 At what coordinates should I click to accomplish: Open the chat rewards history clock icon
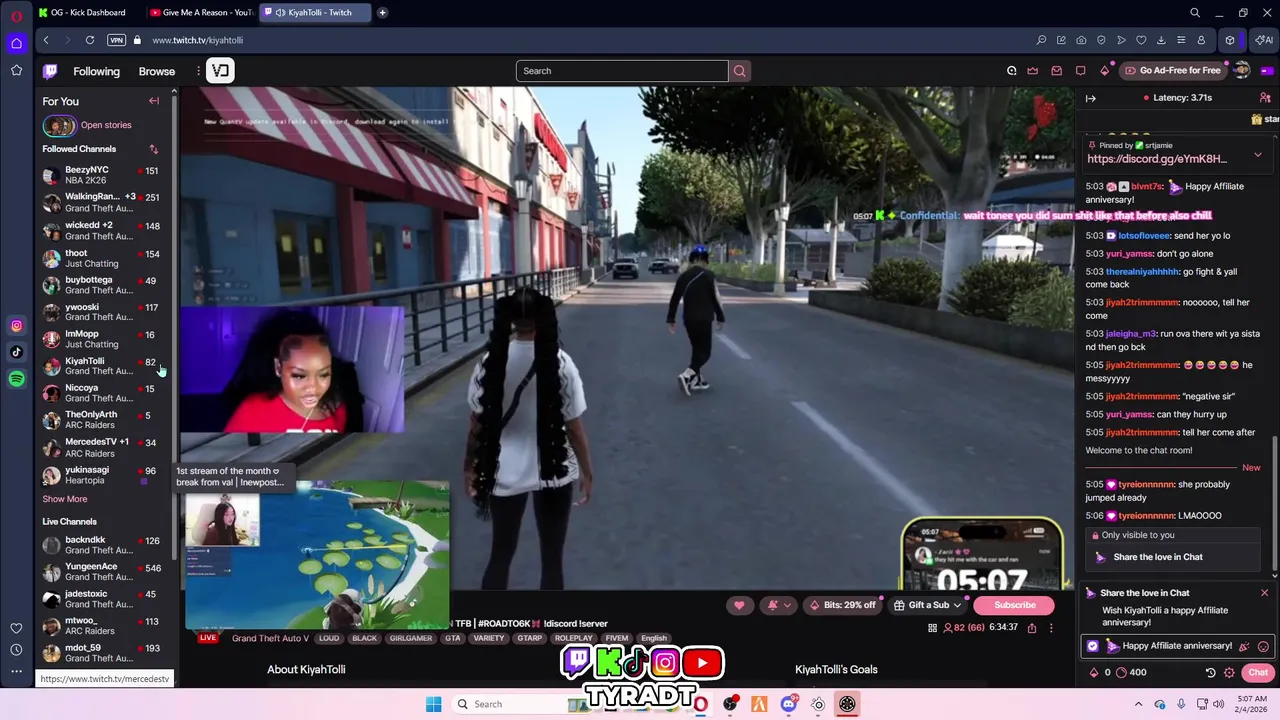(x=1210, y=673)
